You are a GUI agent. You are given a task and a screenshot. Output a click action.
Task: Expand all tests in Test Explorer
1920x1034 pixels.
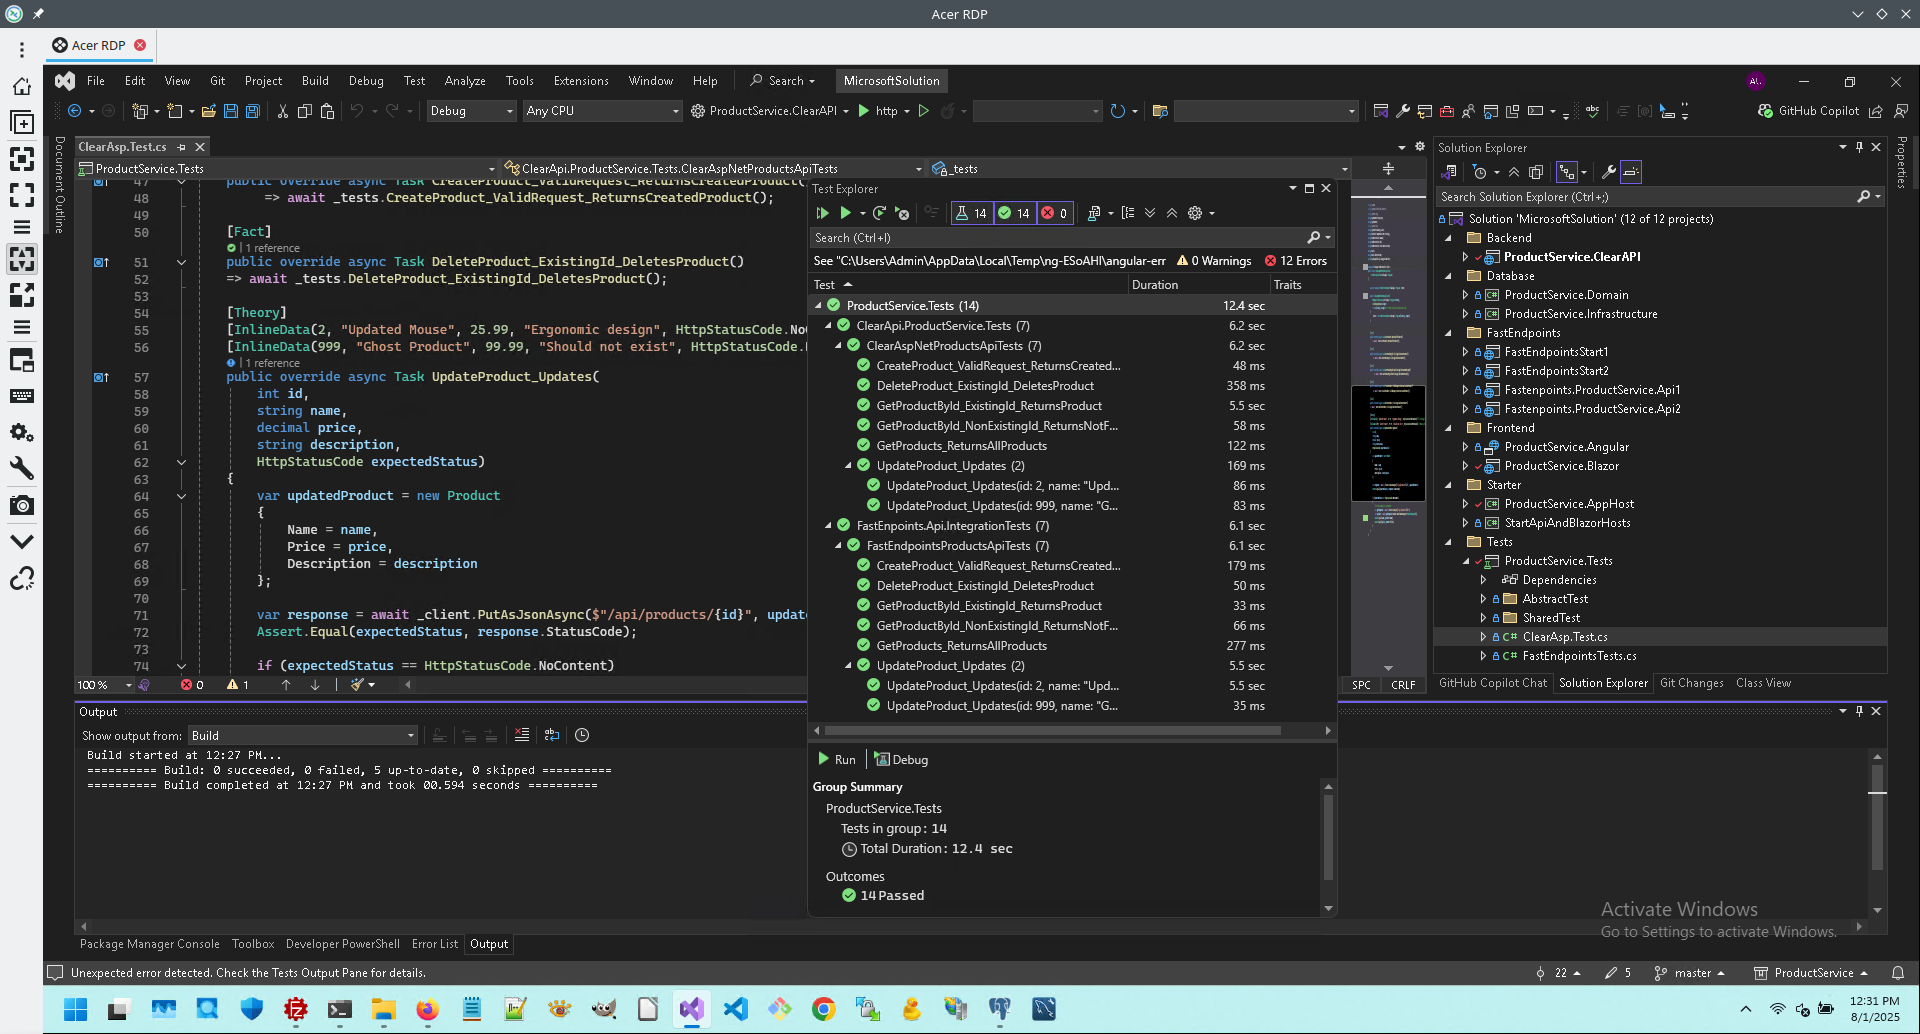(x=1150, y=213)
